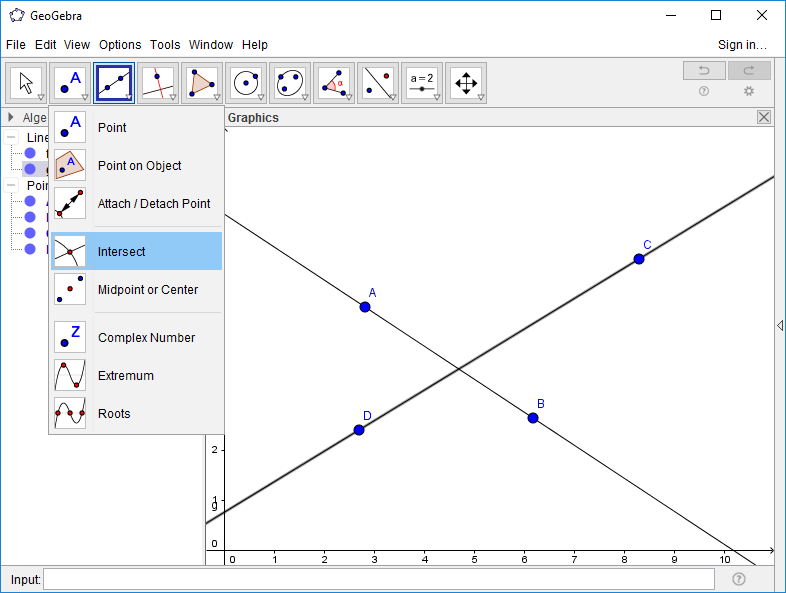Viewport: 786px width, 593px height.
Task: Click the Graphics panel title
Action: pos(253,117)
